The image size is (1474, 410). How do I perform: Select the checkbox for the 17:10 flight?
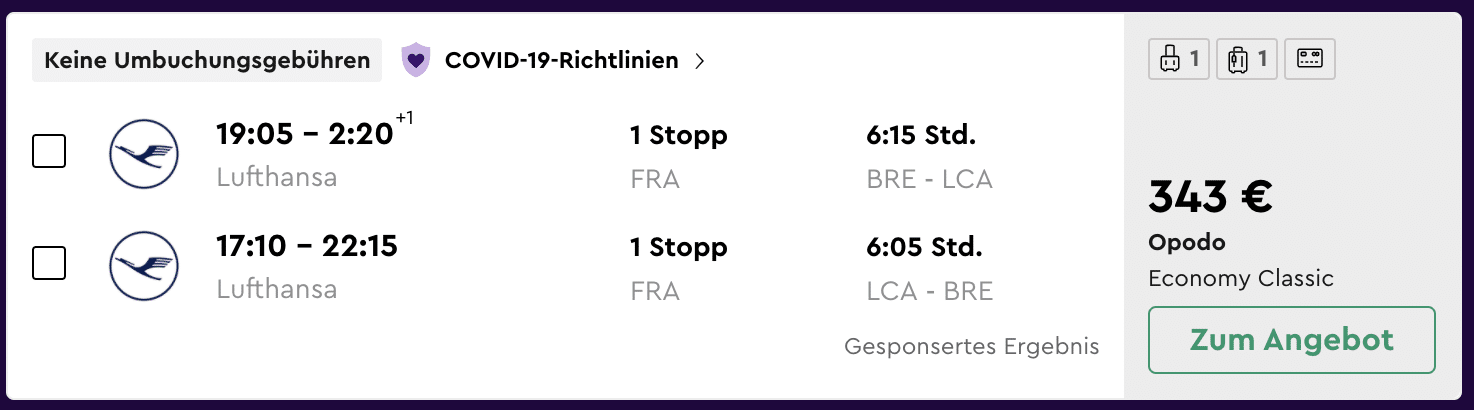click(x=49, y=264)
